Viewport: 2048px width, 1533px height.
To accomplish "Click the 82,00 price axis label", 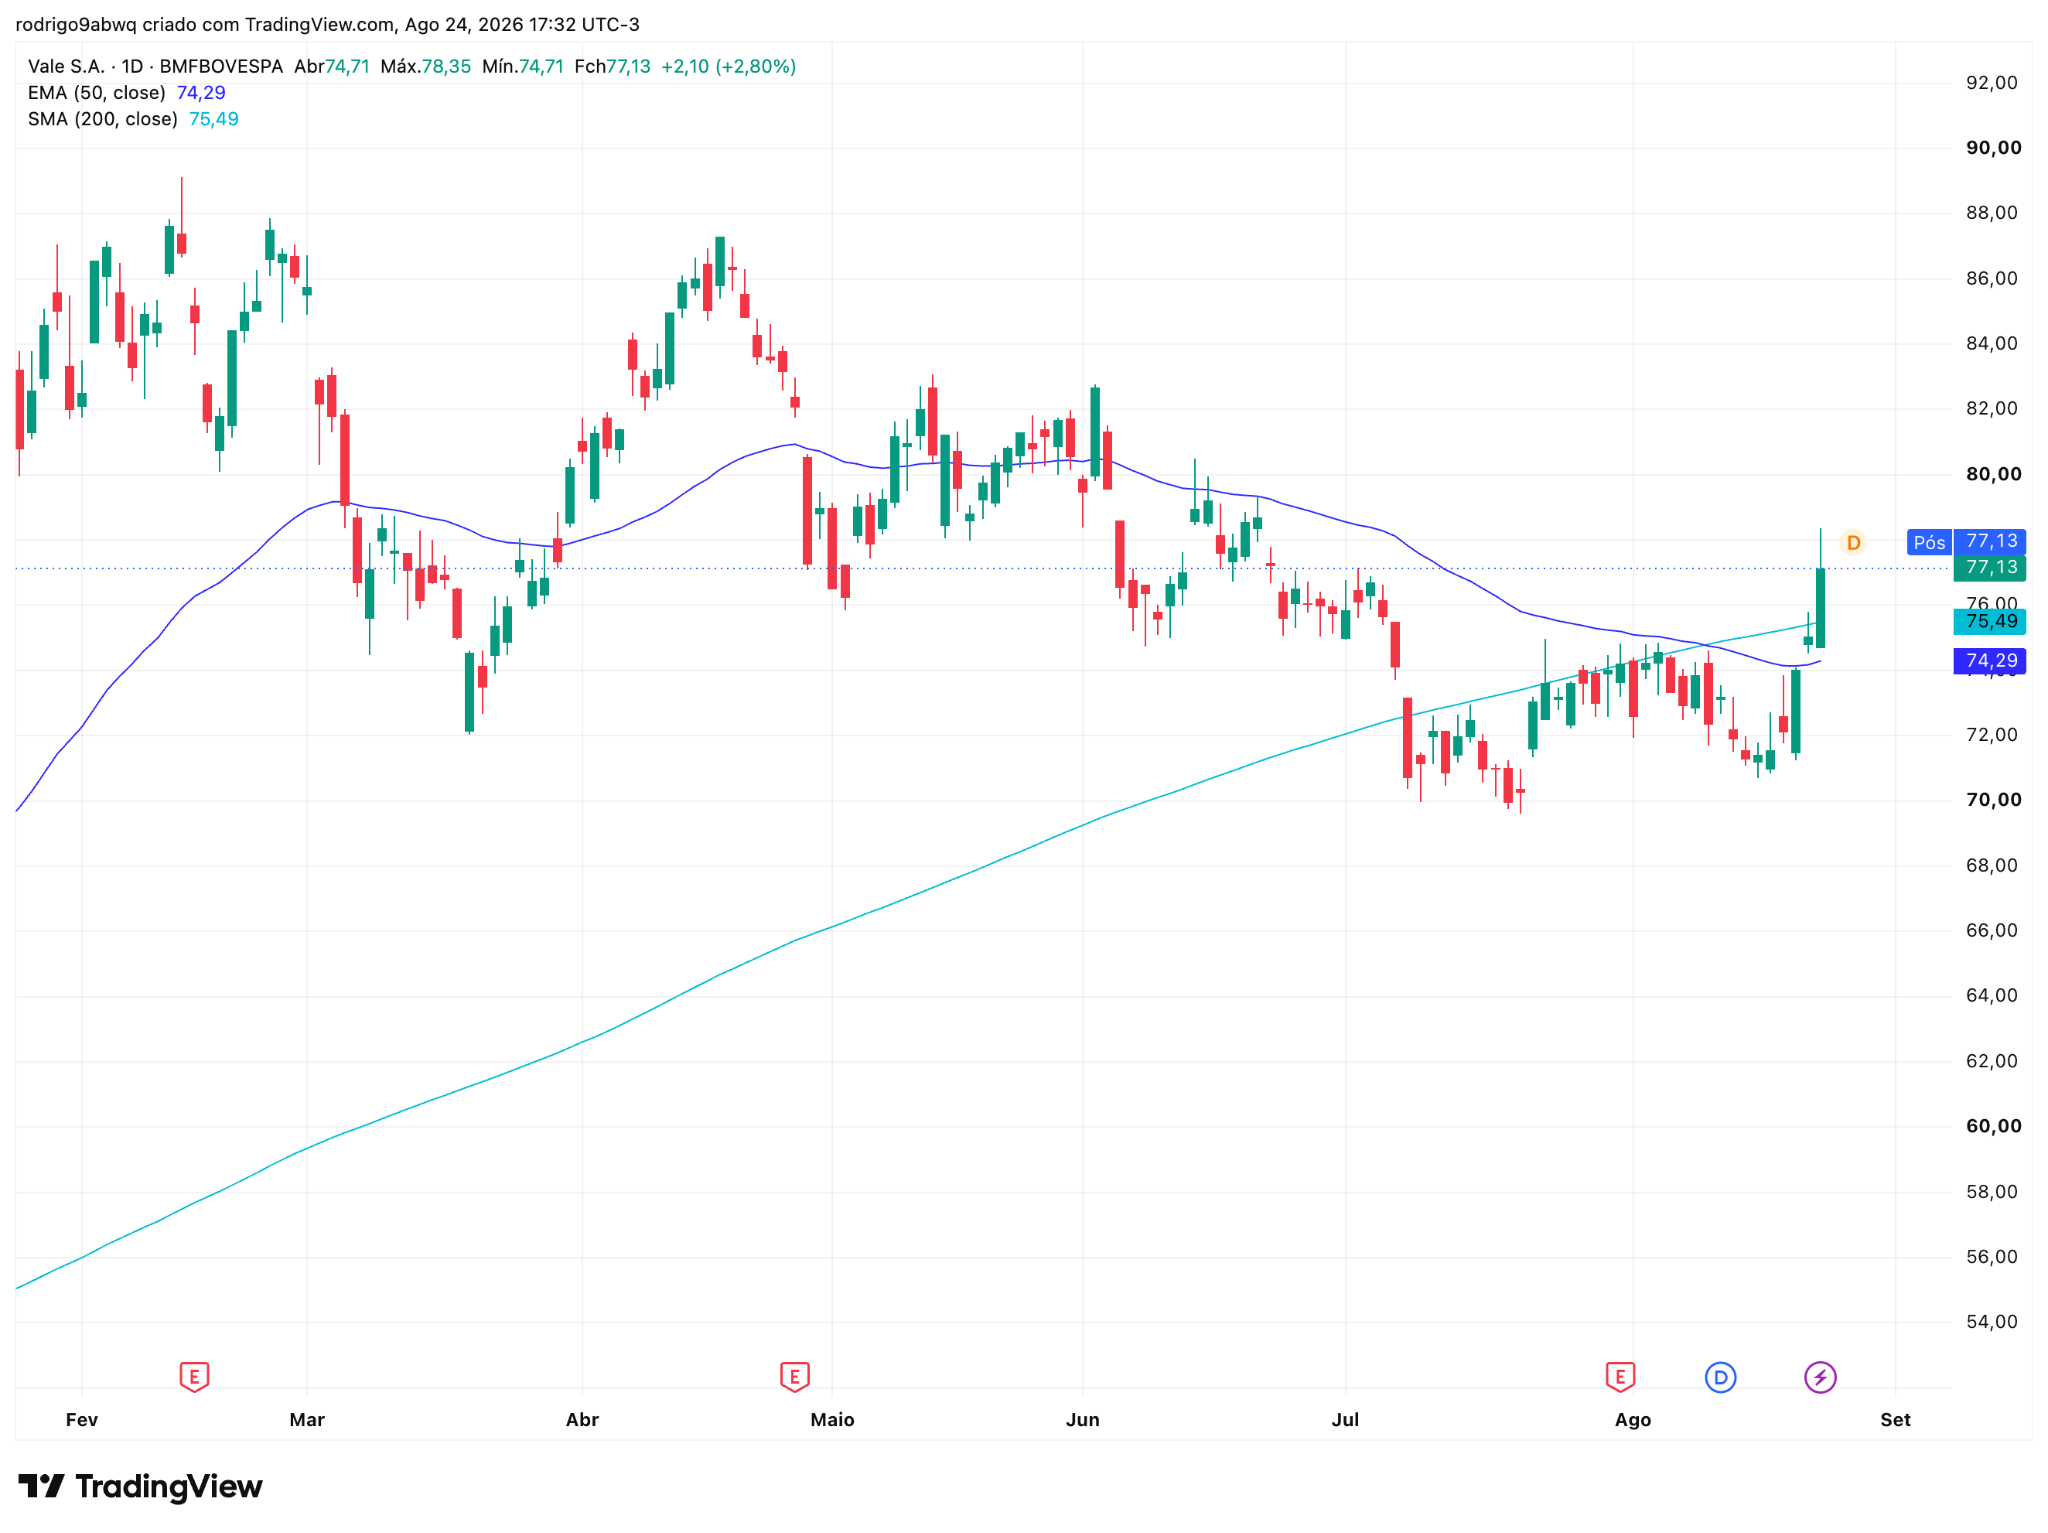I will pos(1992,408).
